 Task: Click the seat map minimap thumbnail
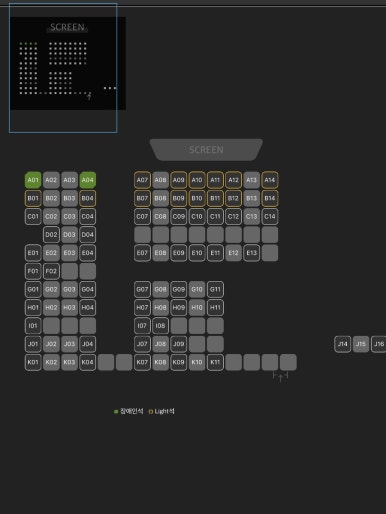(68, 63)
